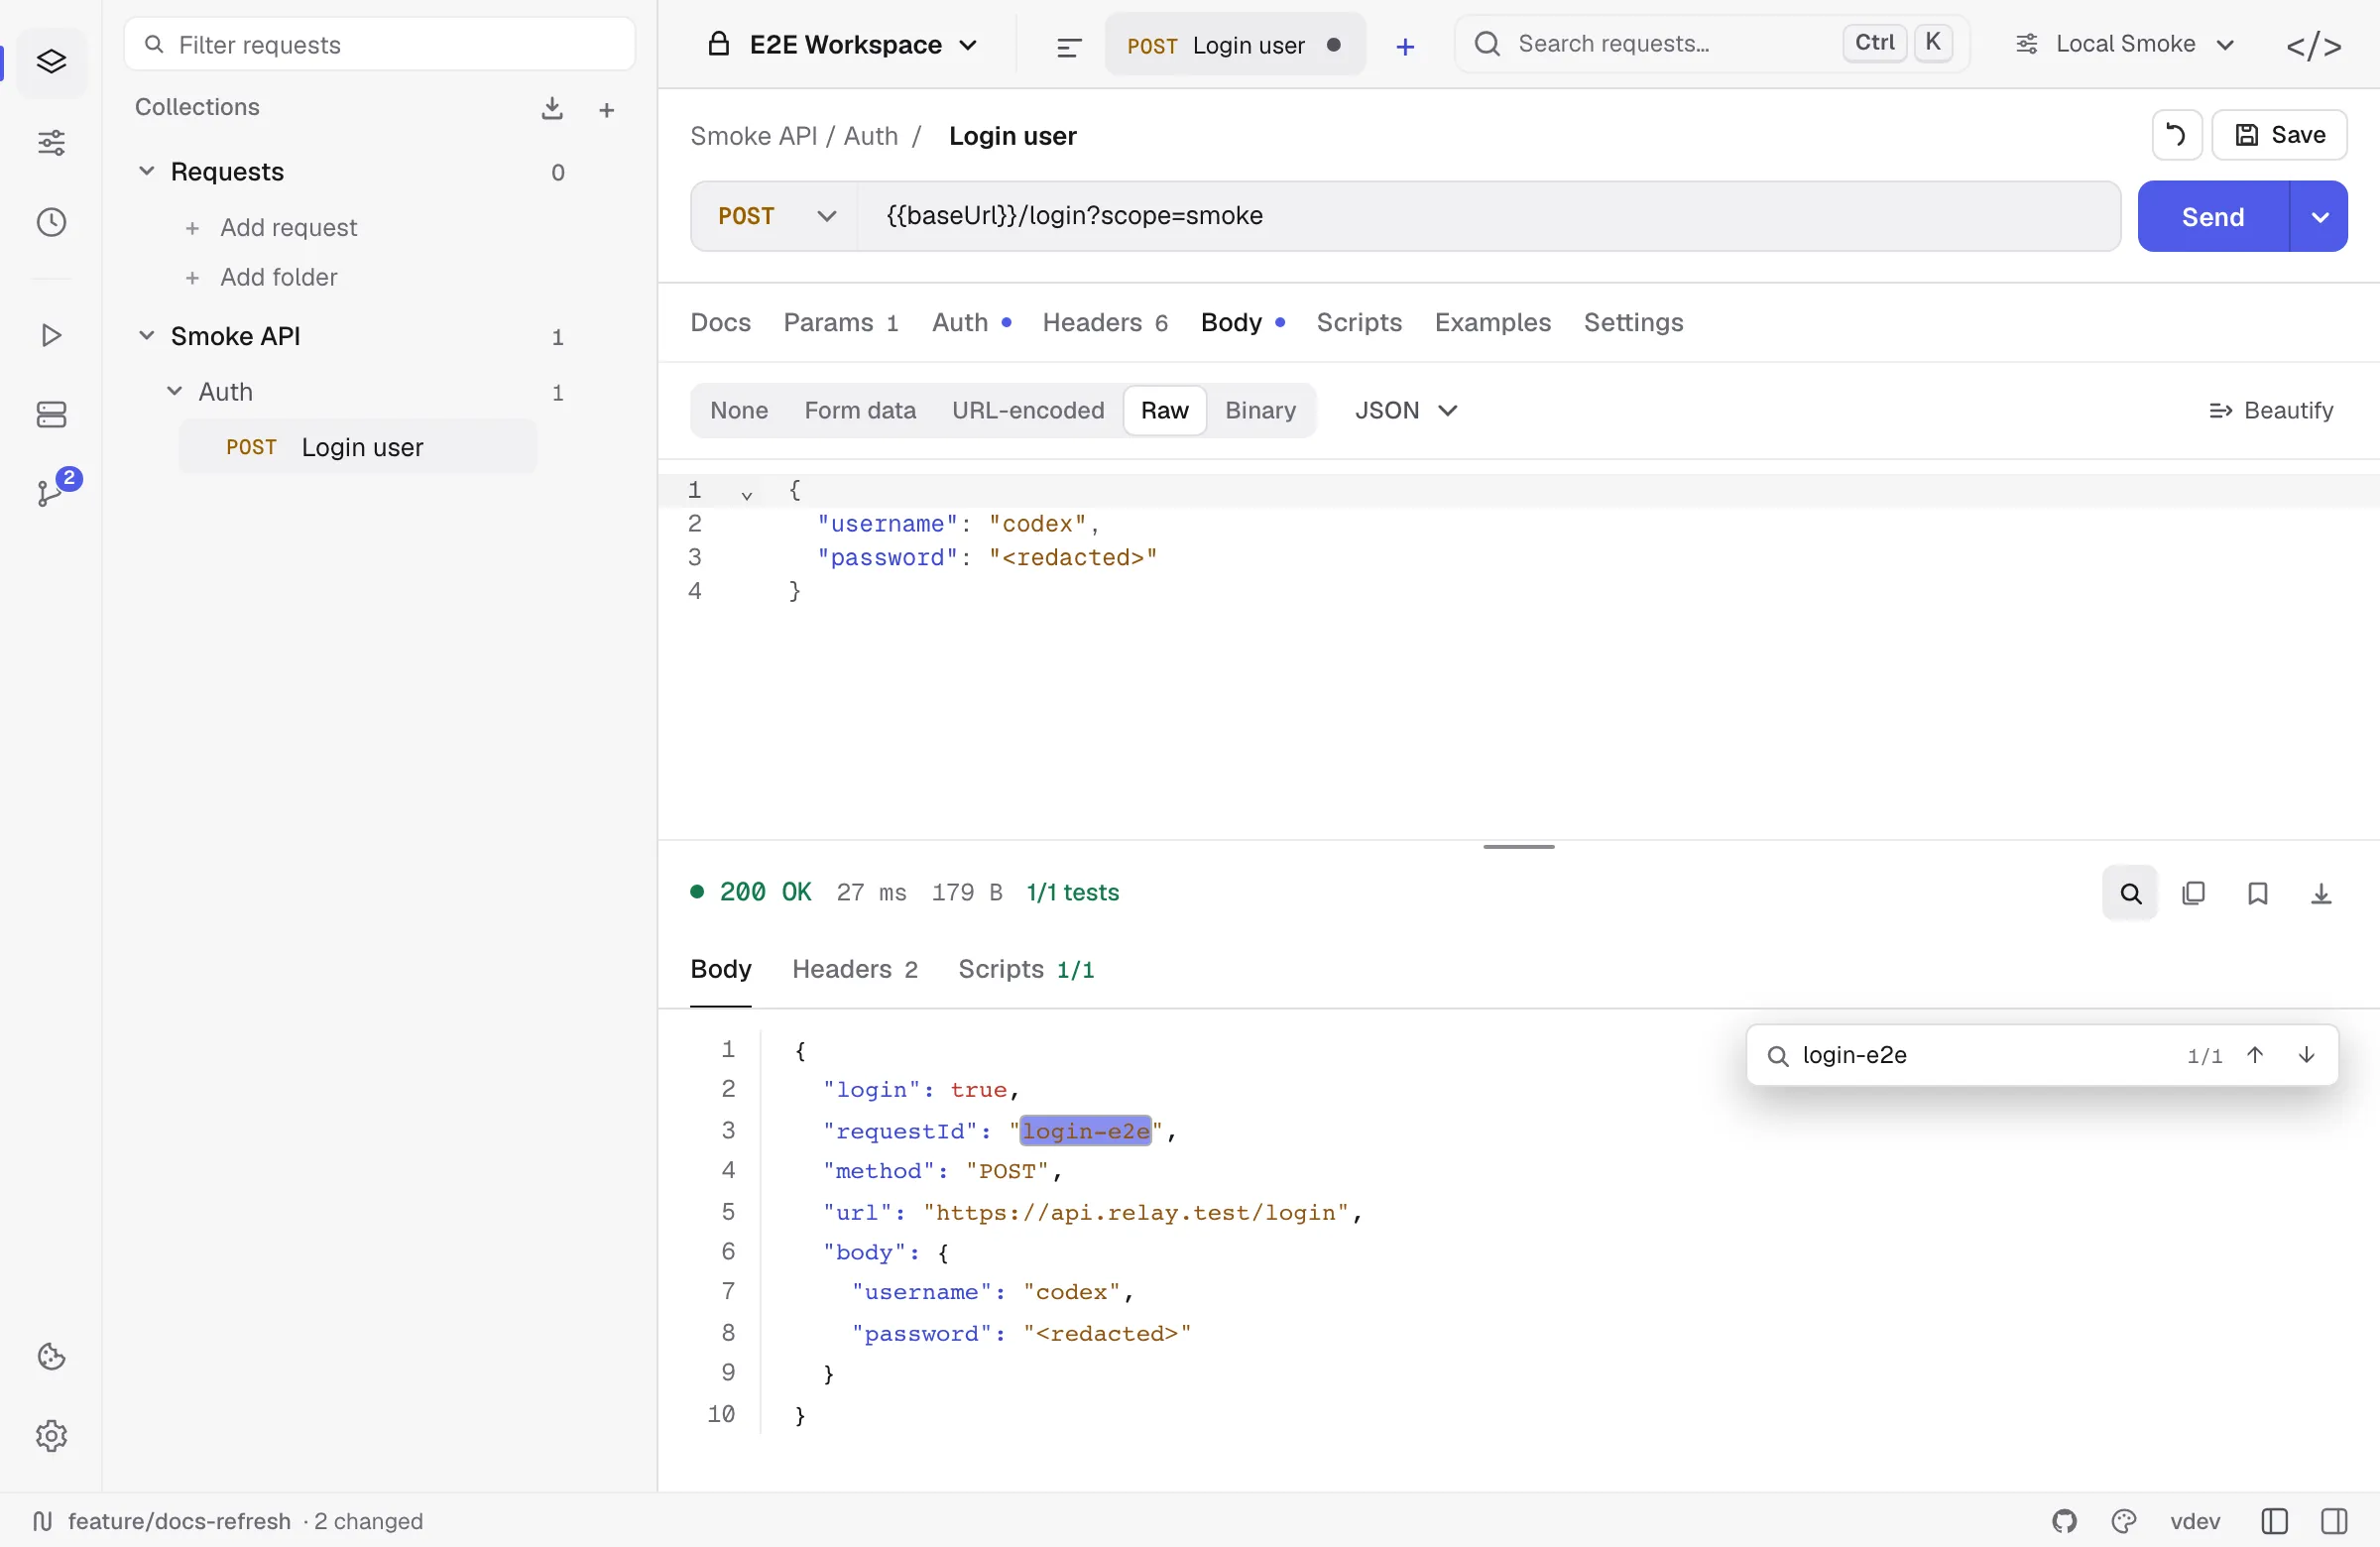
Task: Open the cookies icon in sidebar
Action: pos(51,1357)
